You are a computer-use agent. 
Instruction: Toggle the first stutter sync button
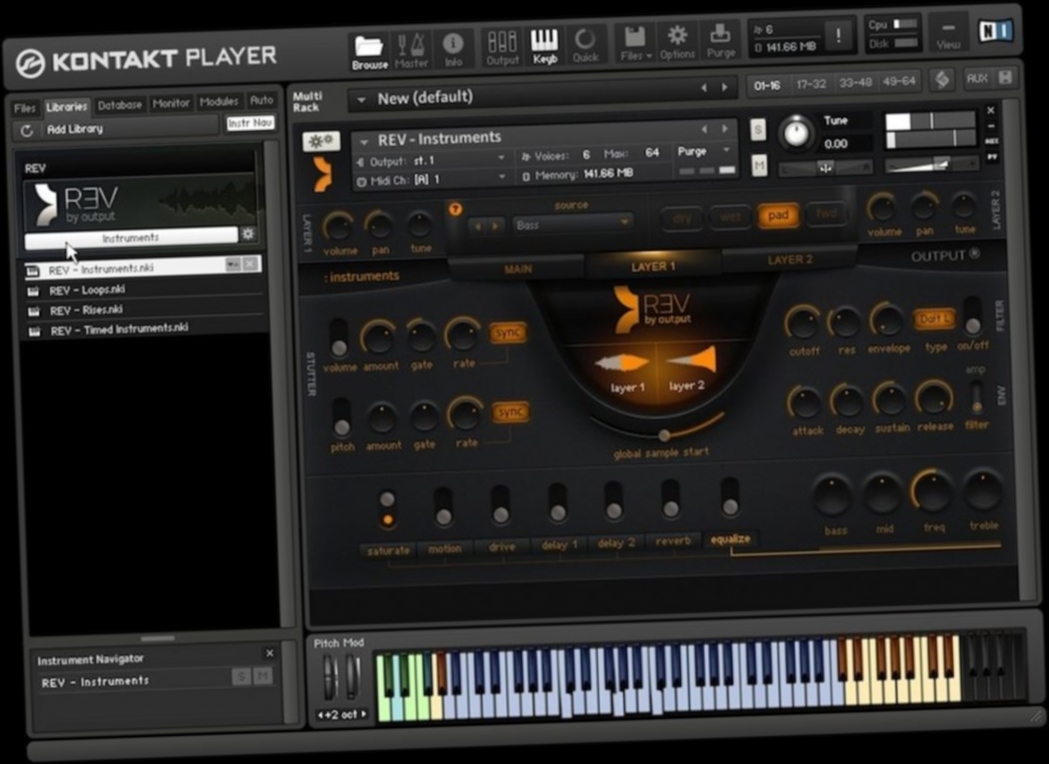pos(507,332)
